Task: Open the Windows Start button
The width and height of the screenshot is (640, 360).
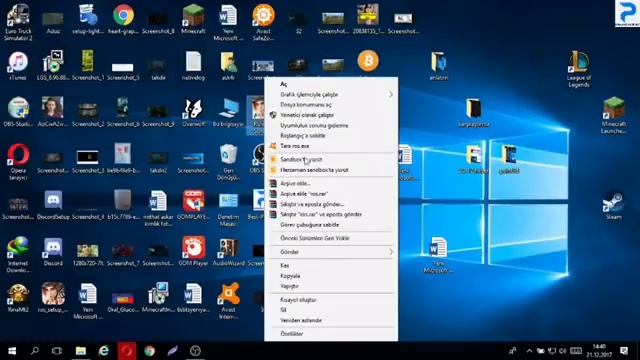Action: [12, 351]
